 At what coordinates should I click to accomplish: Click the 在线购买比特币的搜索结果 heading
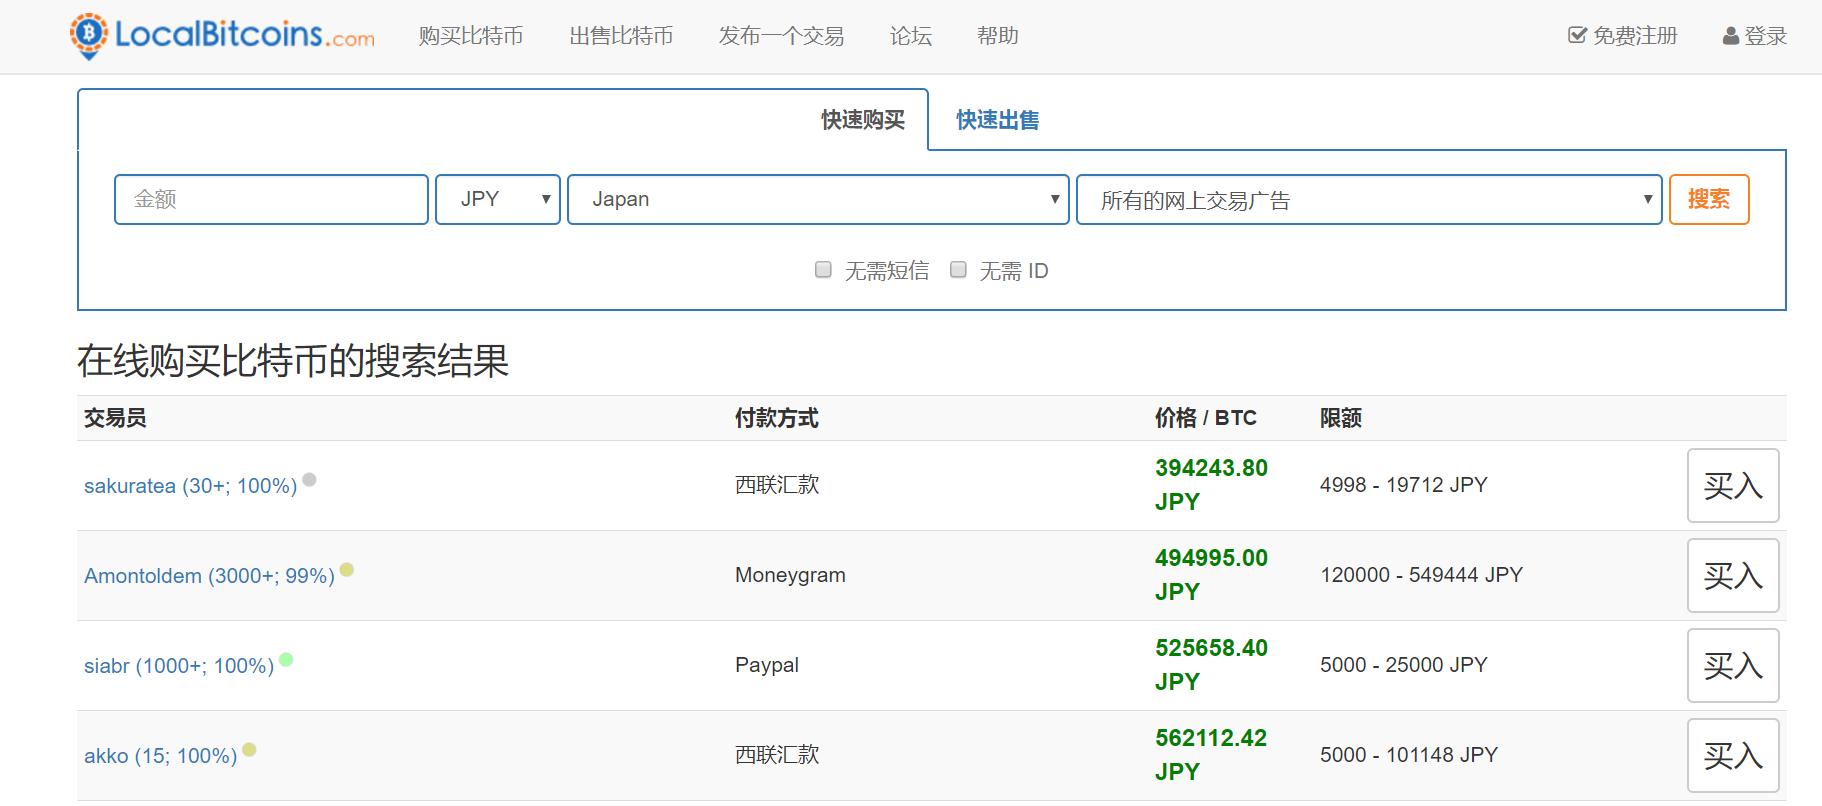tap(293, 361)
